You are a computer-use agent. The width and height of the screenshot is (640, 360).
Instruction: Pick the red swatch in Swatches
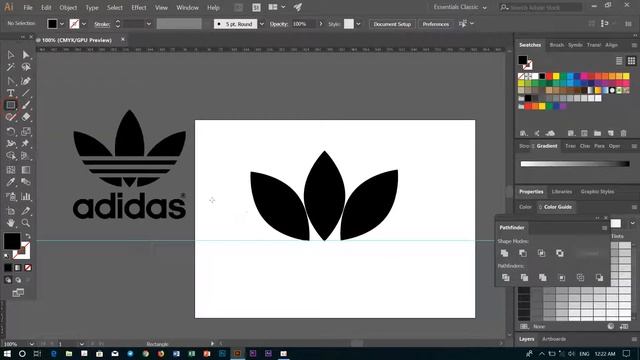click(549, 76)
